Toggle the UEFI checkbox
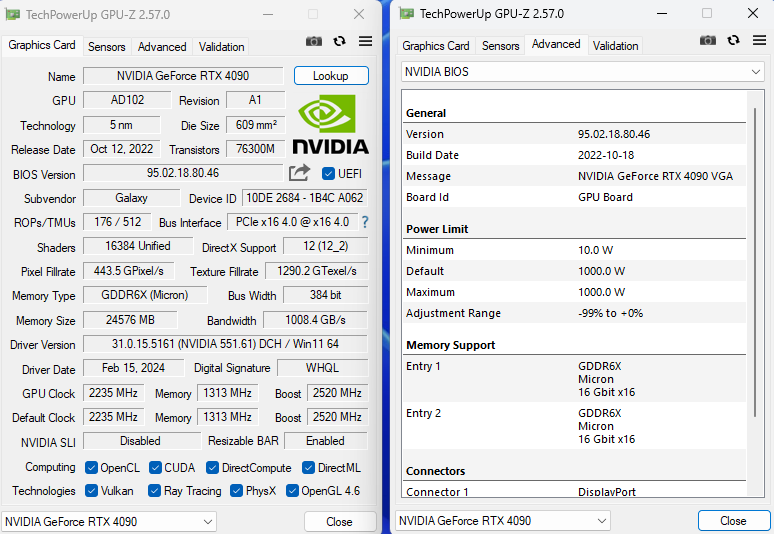Image resolution: width=774 pixels, height=534 pixels. coord(328,174)
